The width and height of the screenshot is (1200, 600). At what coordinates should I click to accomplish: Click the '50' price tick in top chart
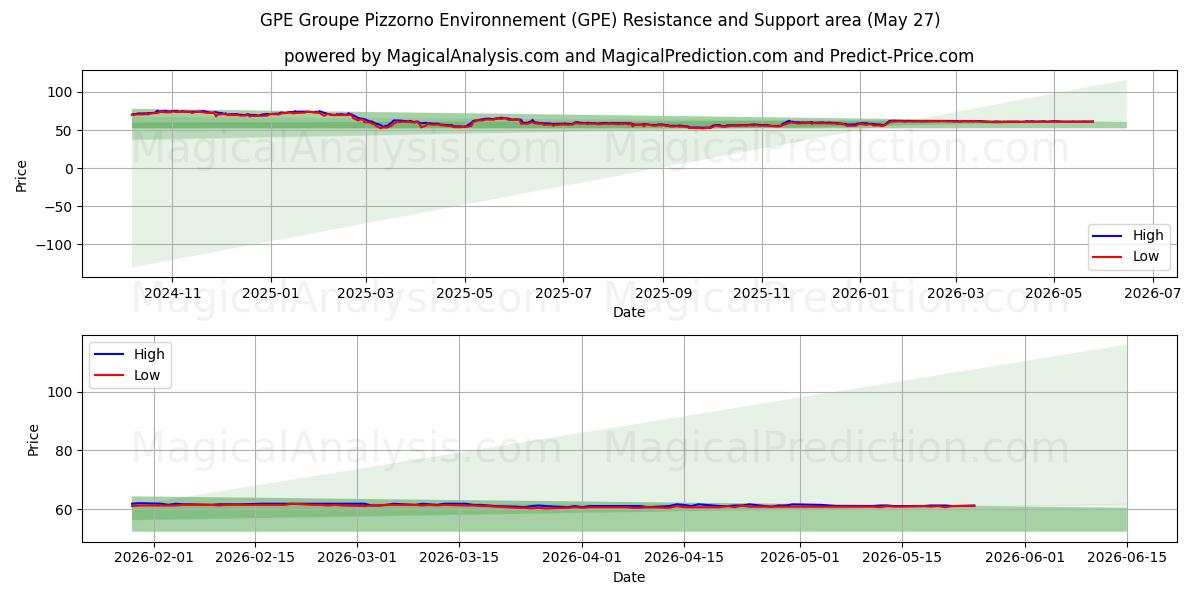(65, 131)
